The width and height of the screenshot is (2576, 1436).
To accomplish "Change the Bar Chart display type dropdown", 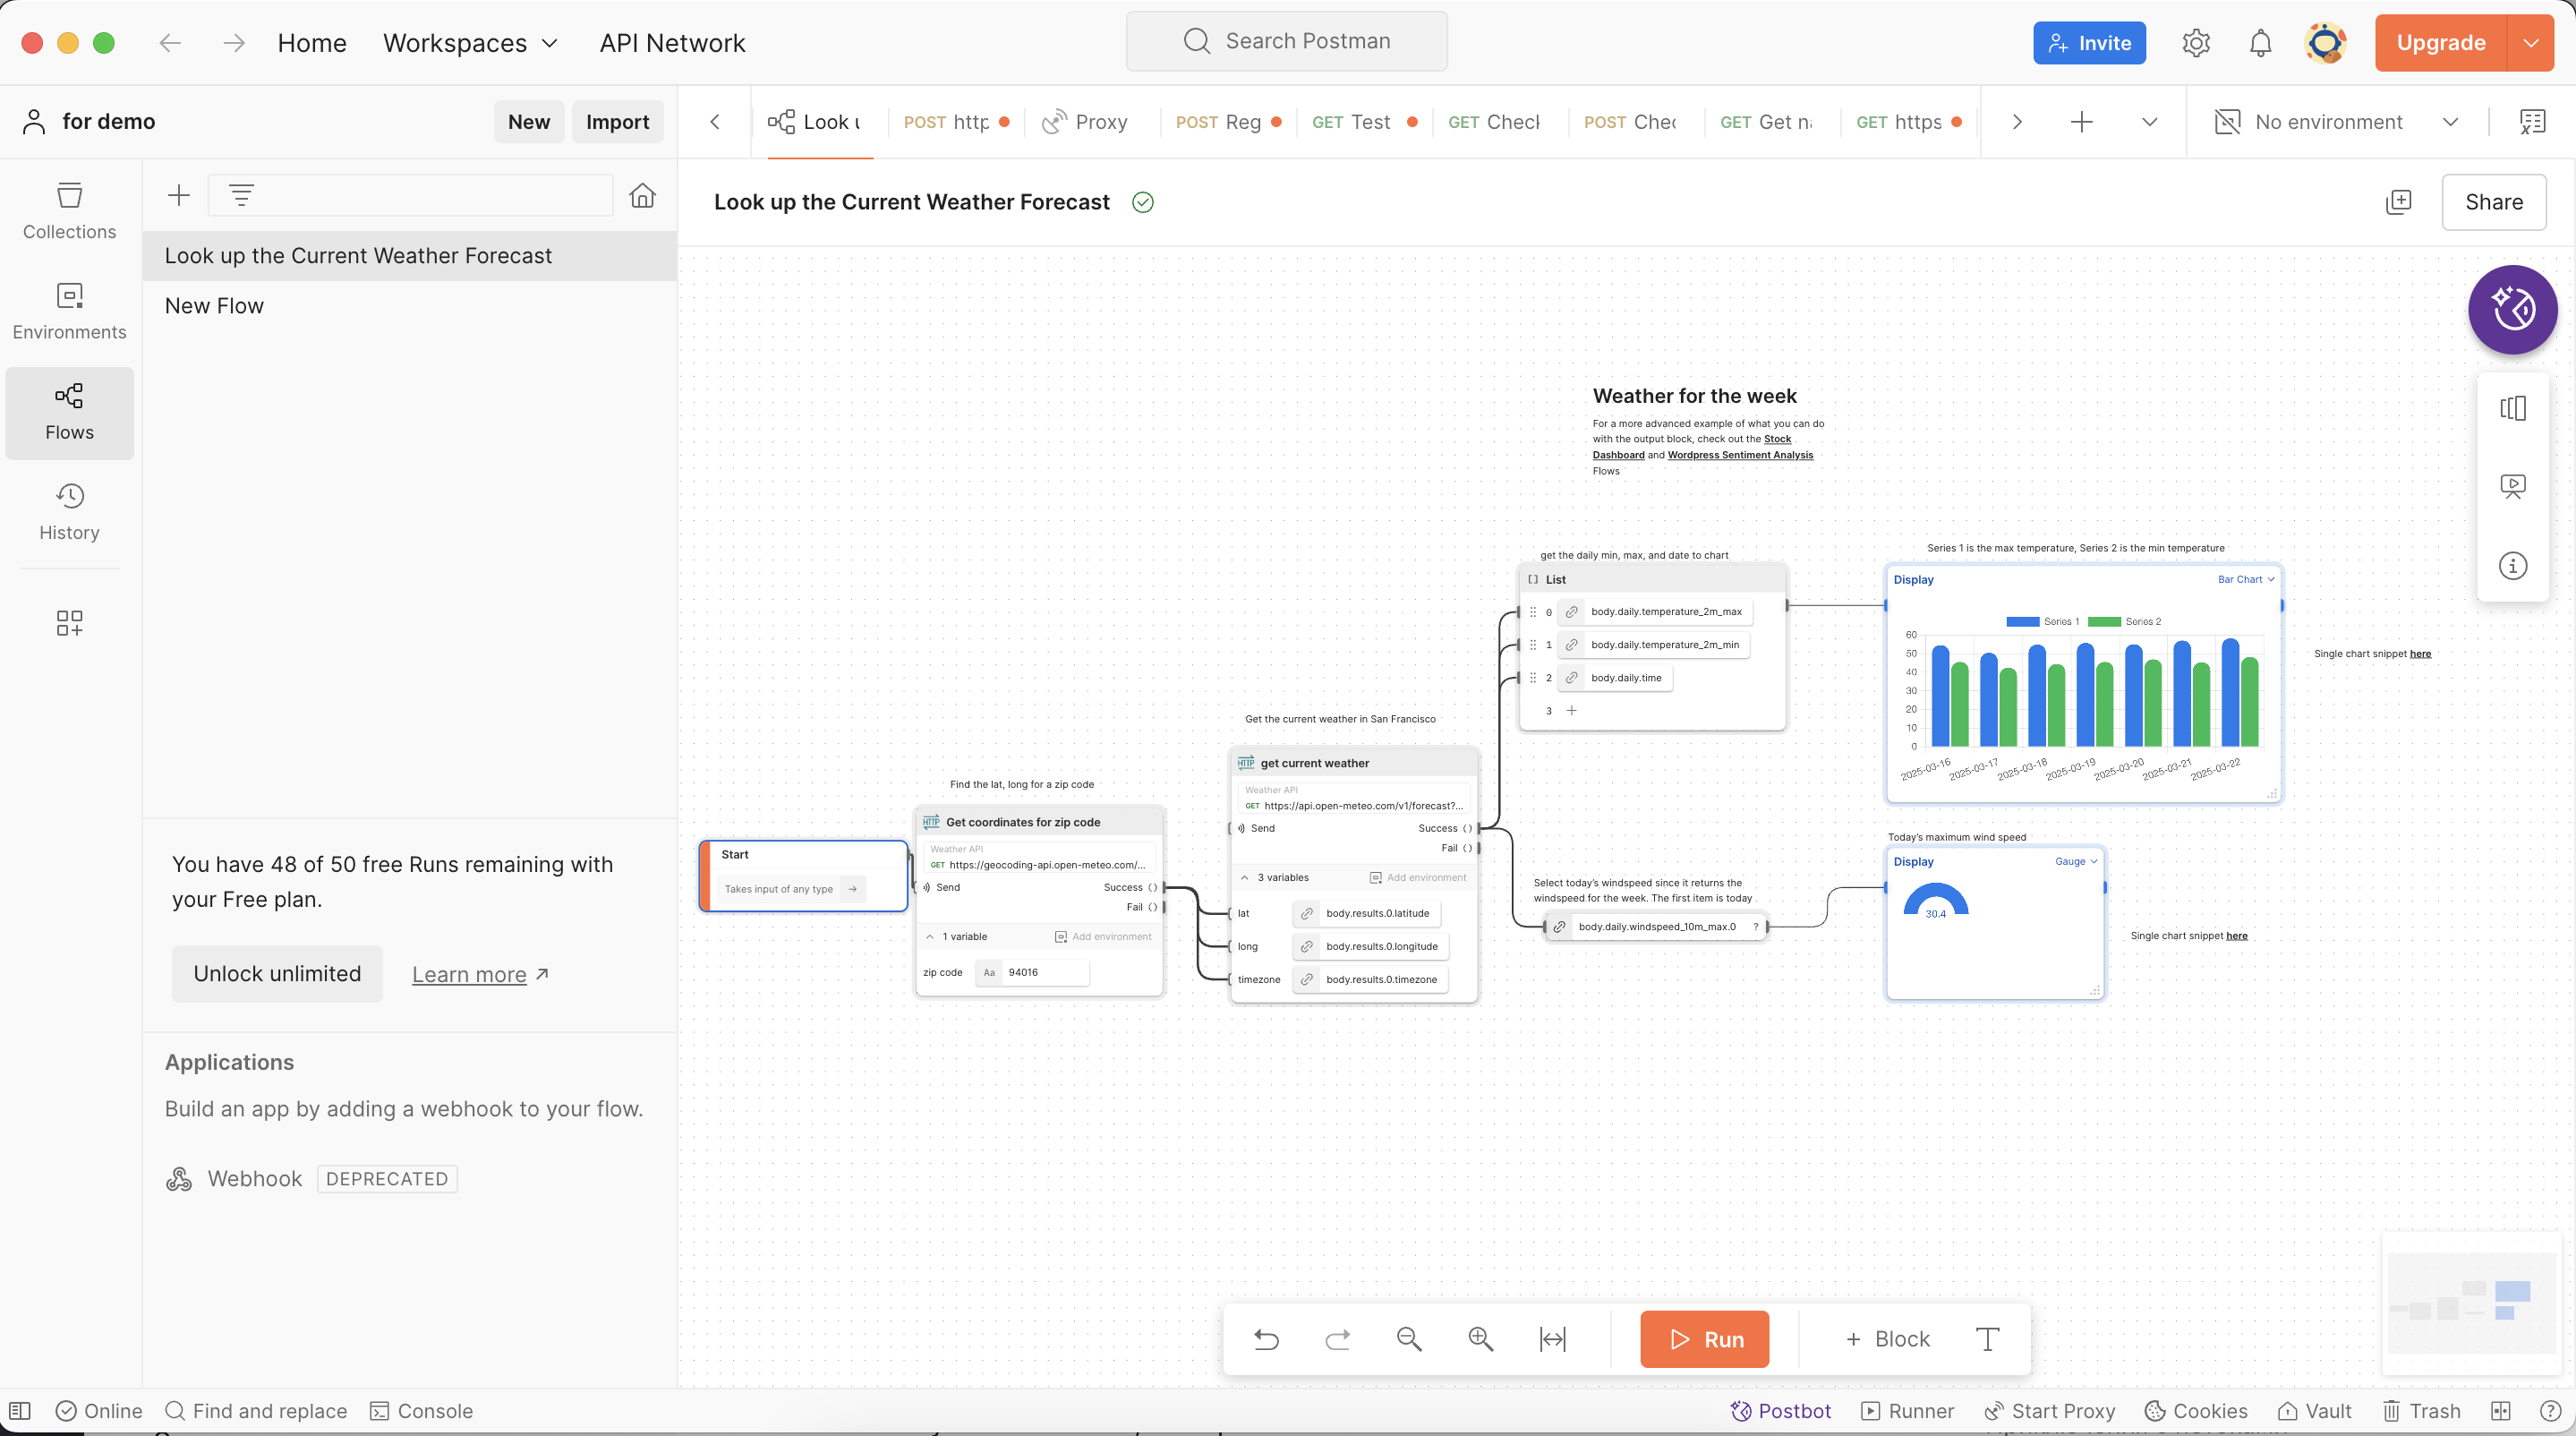I will [2245, 579].
